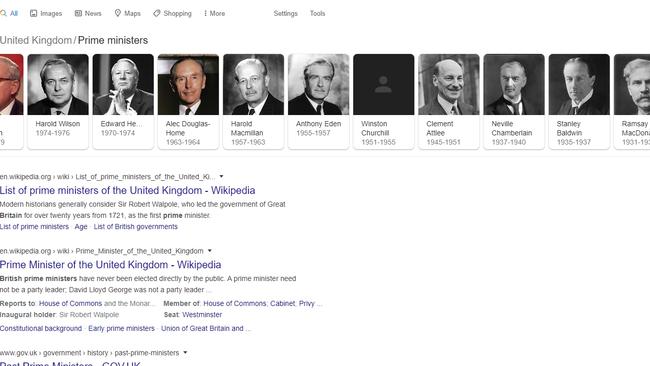Screen dimensions: 650x366
Task: Click the House of Commons link under Member of
Action: [x=235, y=303]
